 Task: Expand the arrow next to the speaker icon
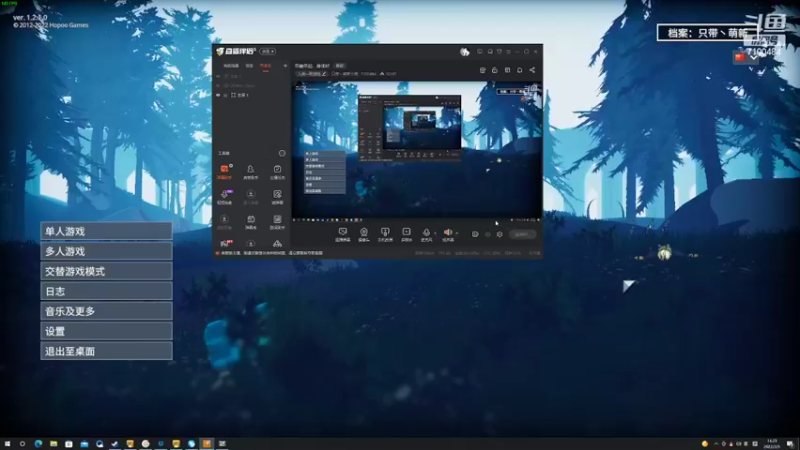click(457, 233)
